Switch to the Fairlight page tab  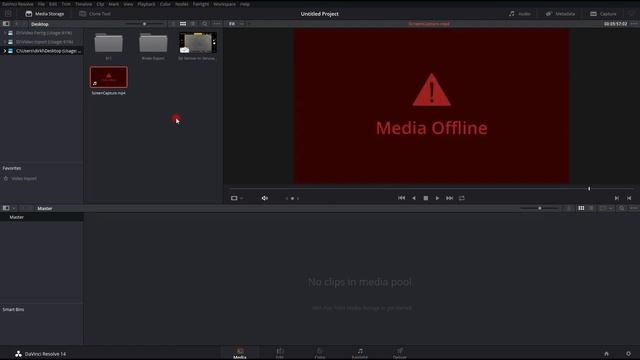click(360, 353)
